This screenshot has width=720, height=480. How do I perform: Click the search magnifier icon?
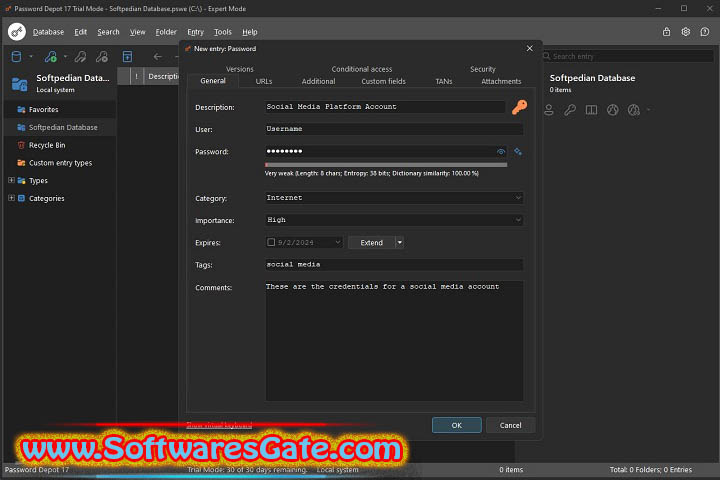pos(546,56)
